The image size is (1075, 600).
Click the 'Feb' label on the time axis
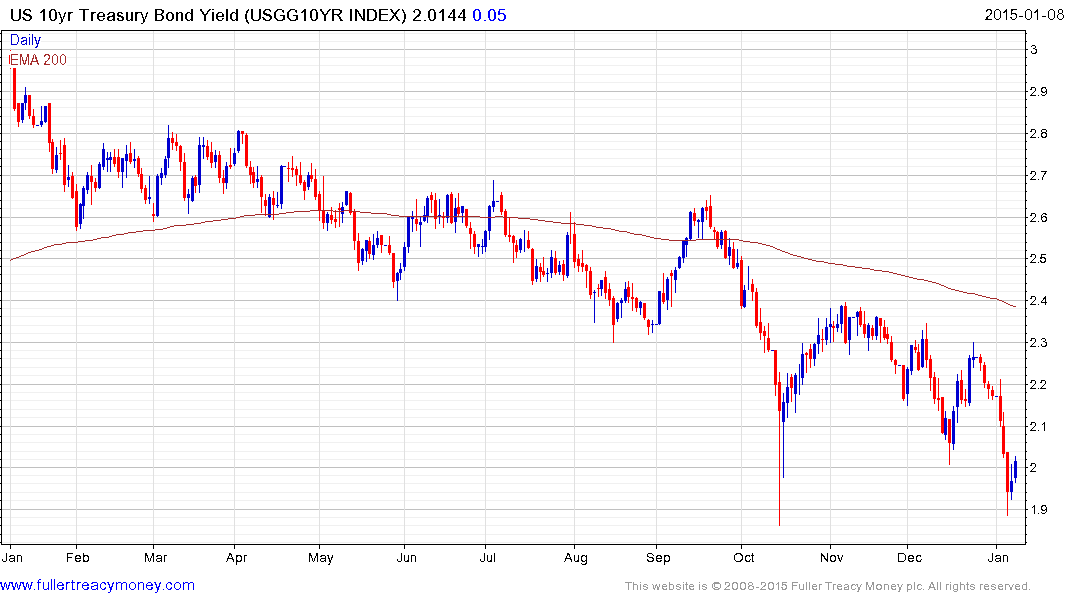coord(77,557)
